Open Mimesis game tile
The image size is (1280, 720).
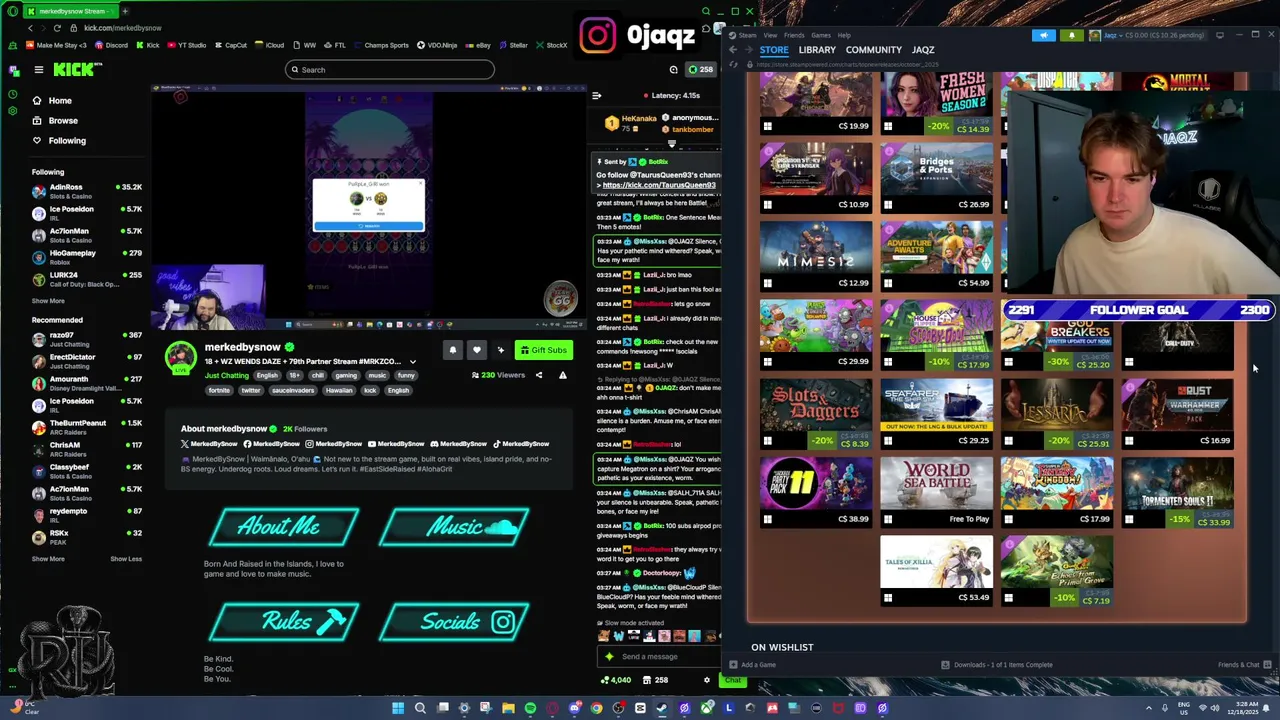click(816, 255)
